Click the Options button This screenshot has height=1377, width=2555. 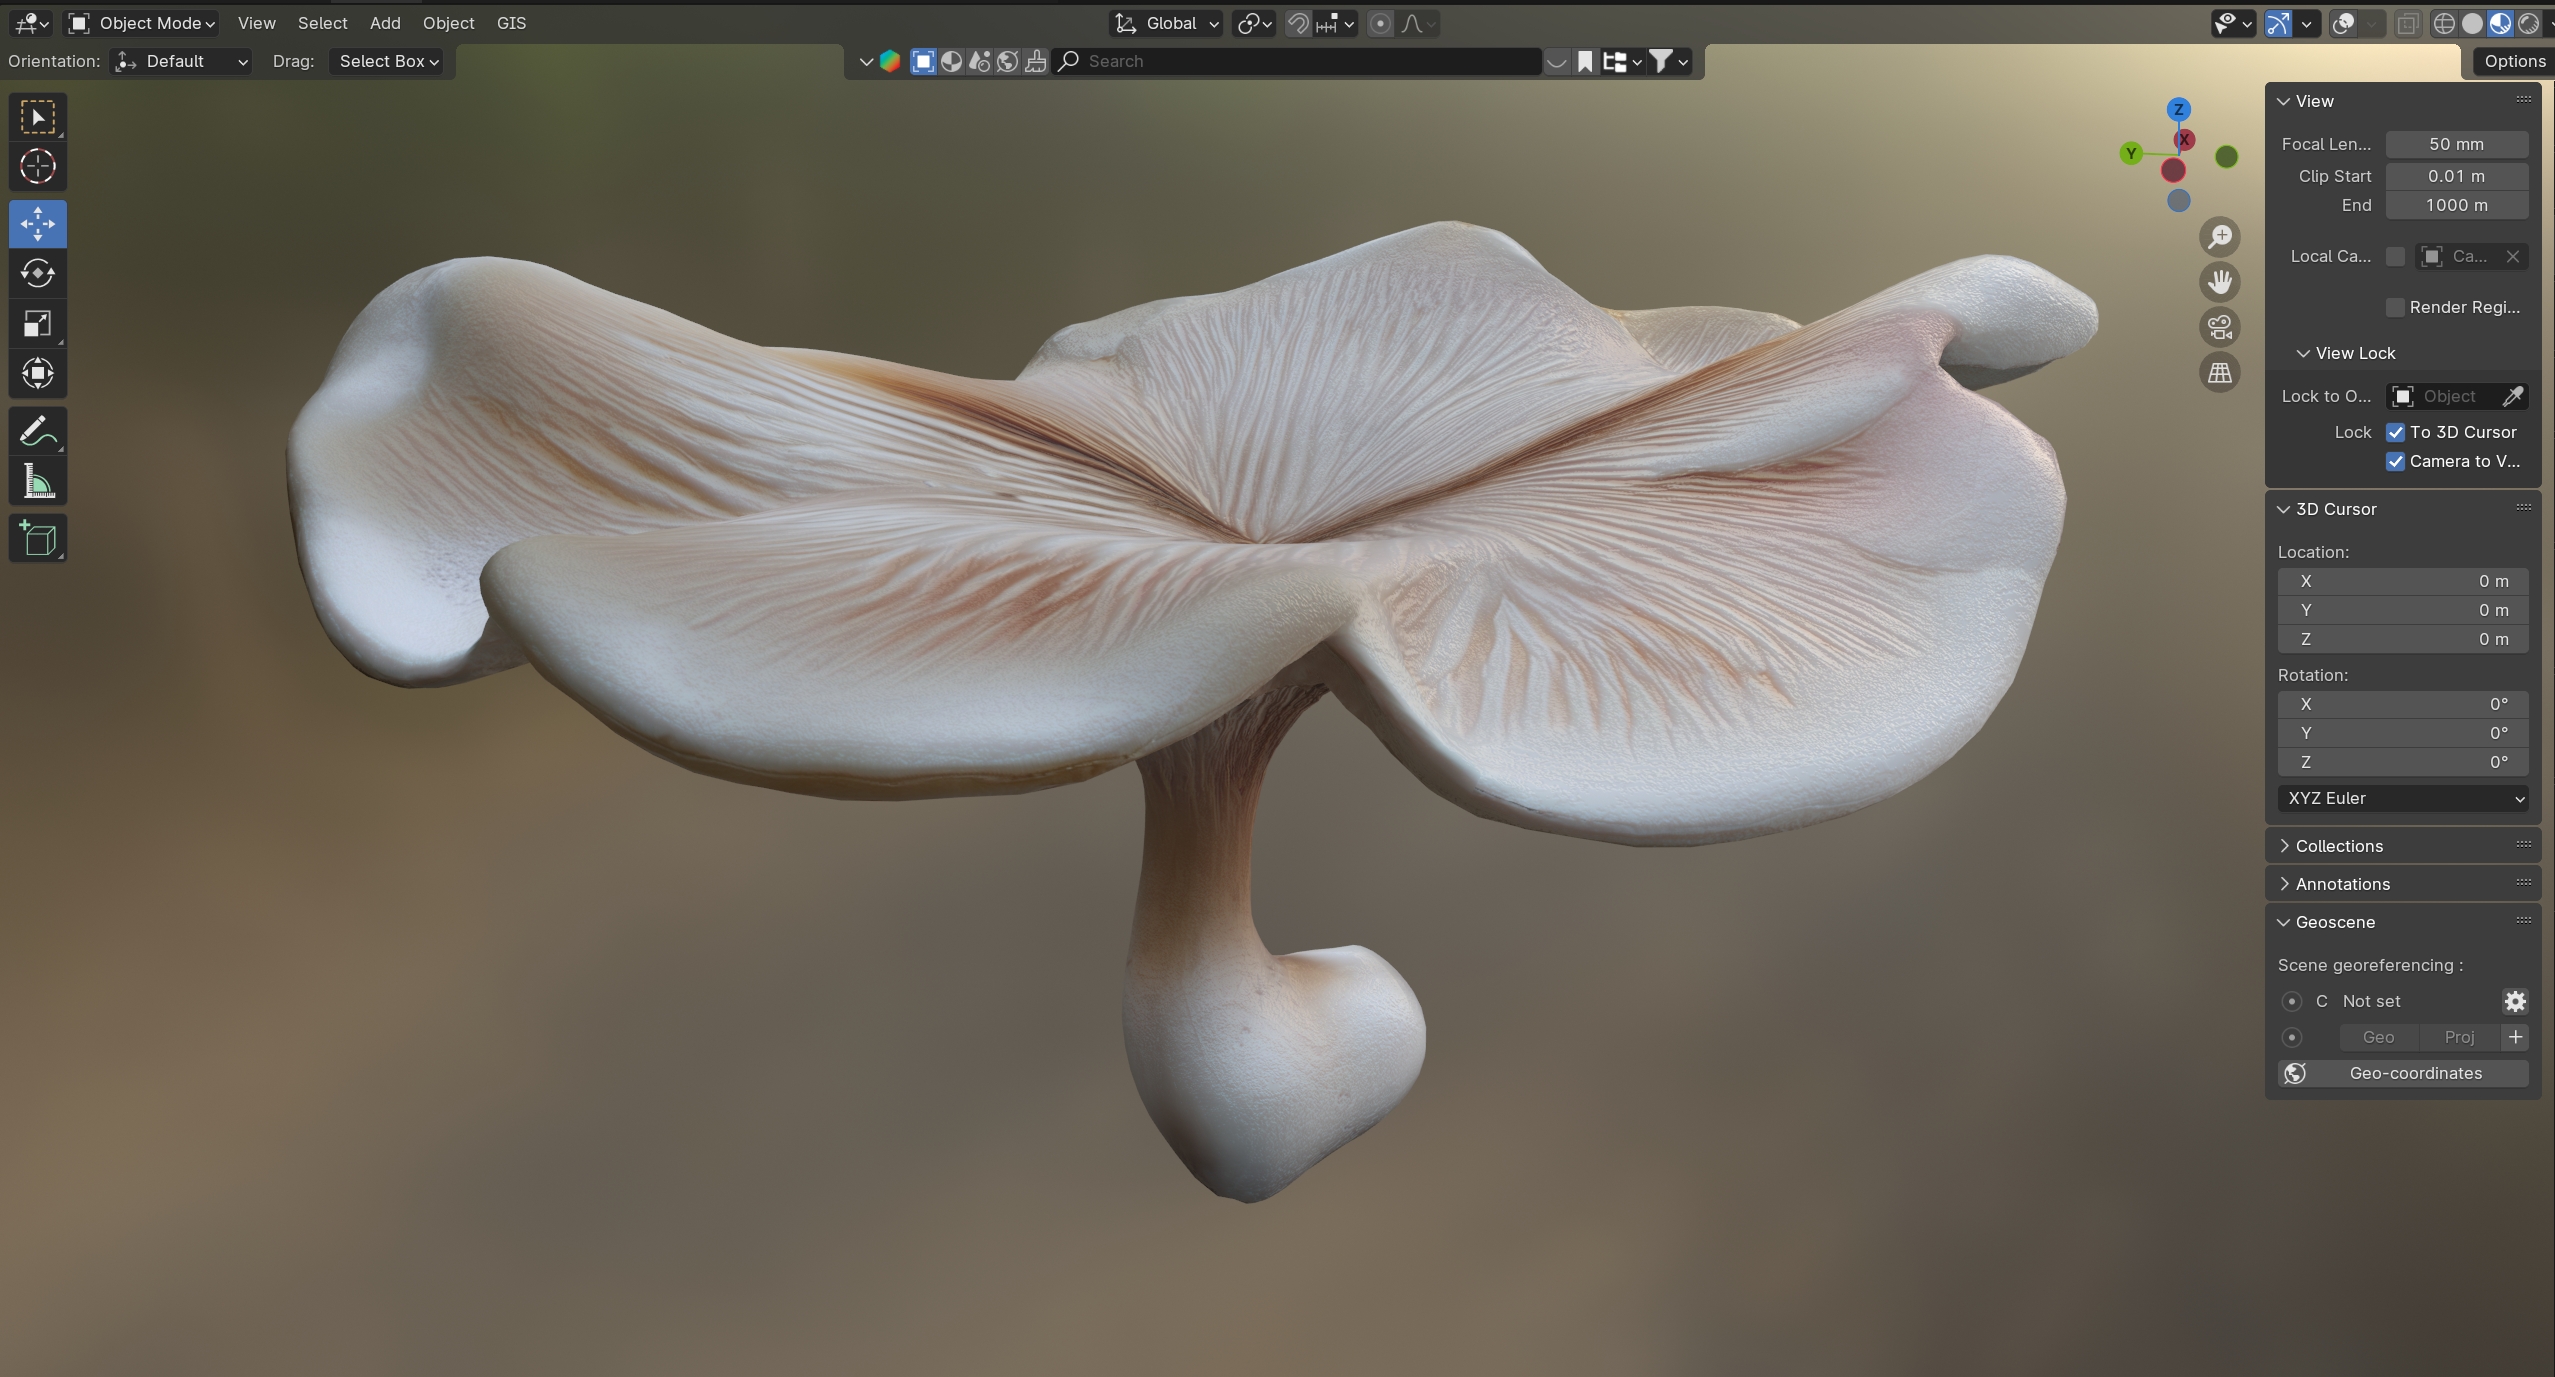pyautogui.click(x=2513, y=61)
